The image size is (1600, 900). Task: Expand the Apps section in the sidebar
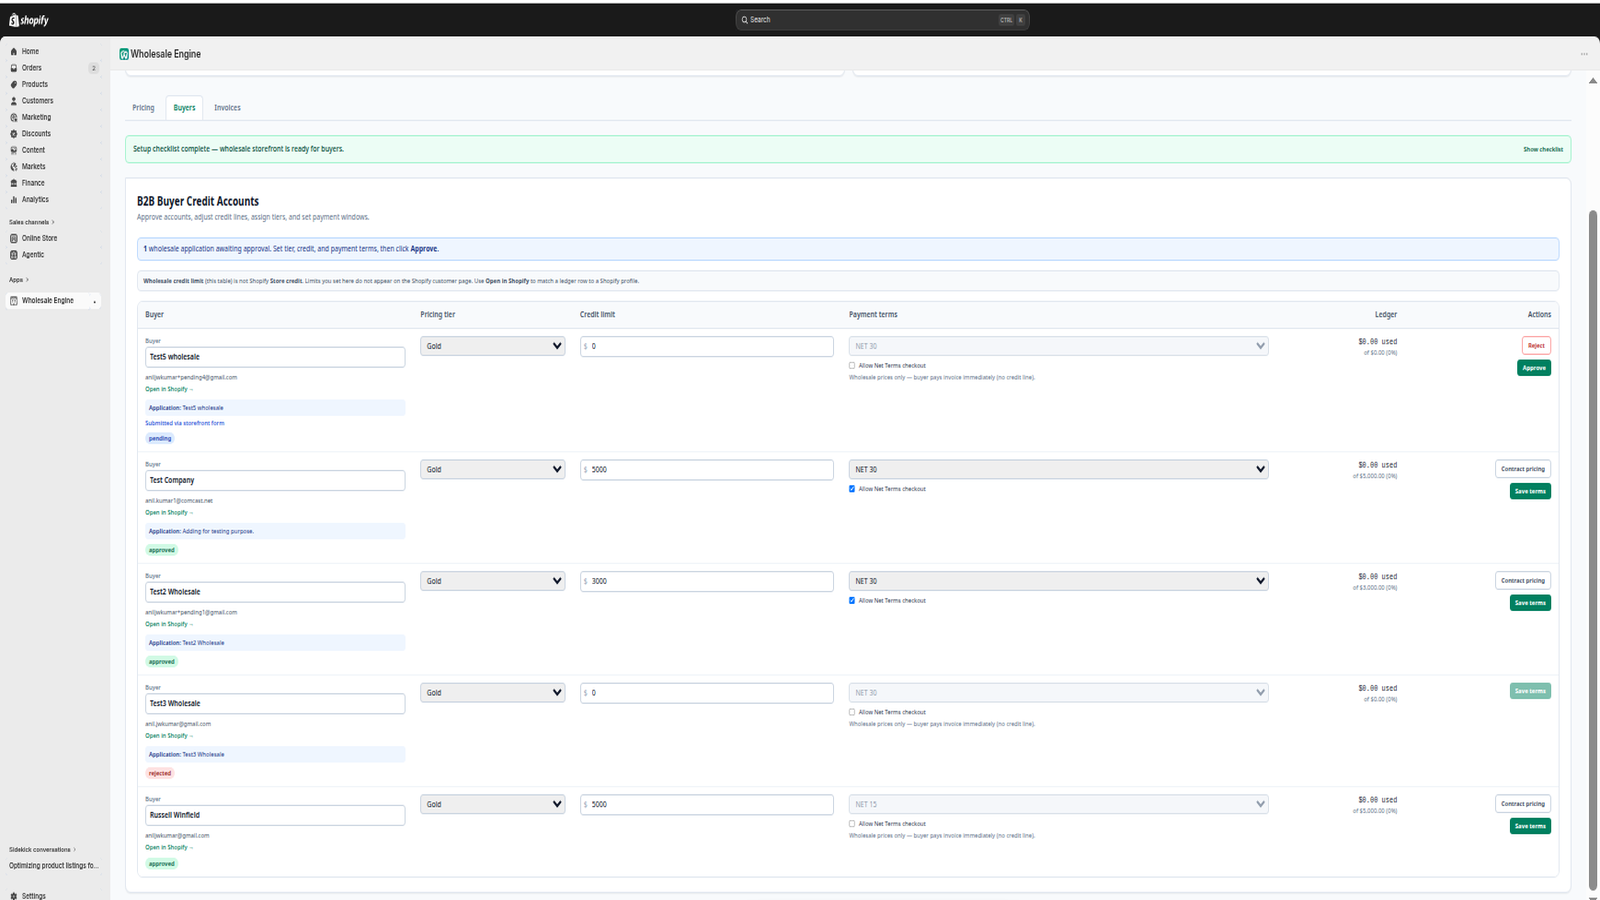pos(19,280)
